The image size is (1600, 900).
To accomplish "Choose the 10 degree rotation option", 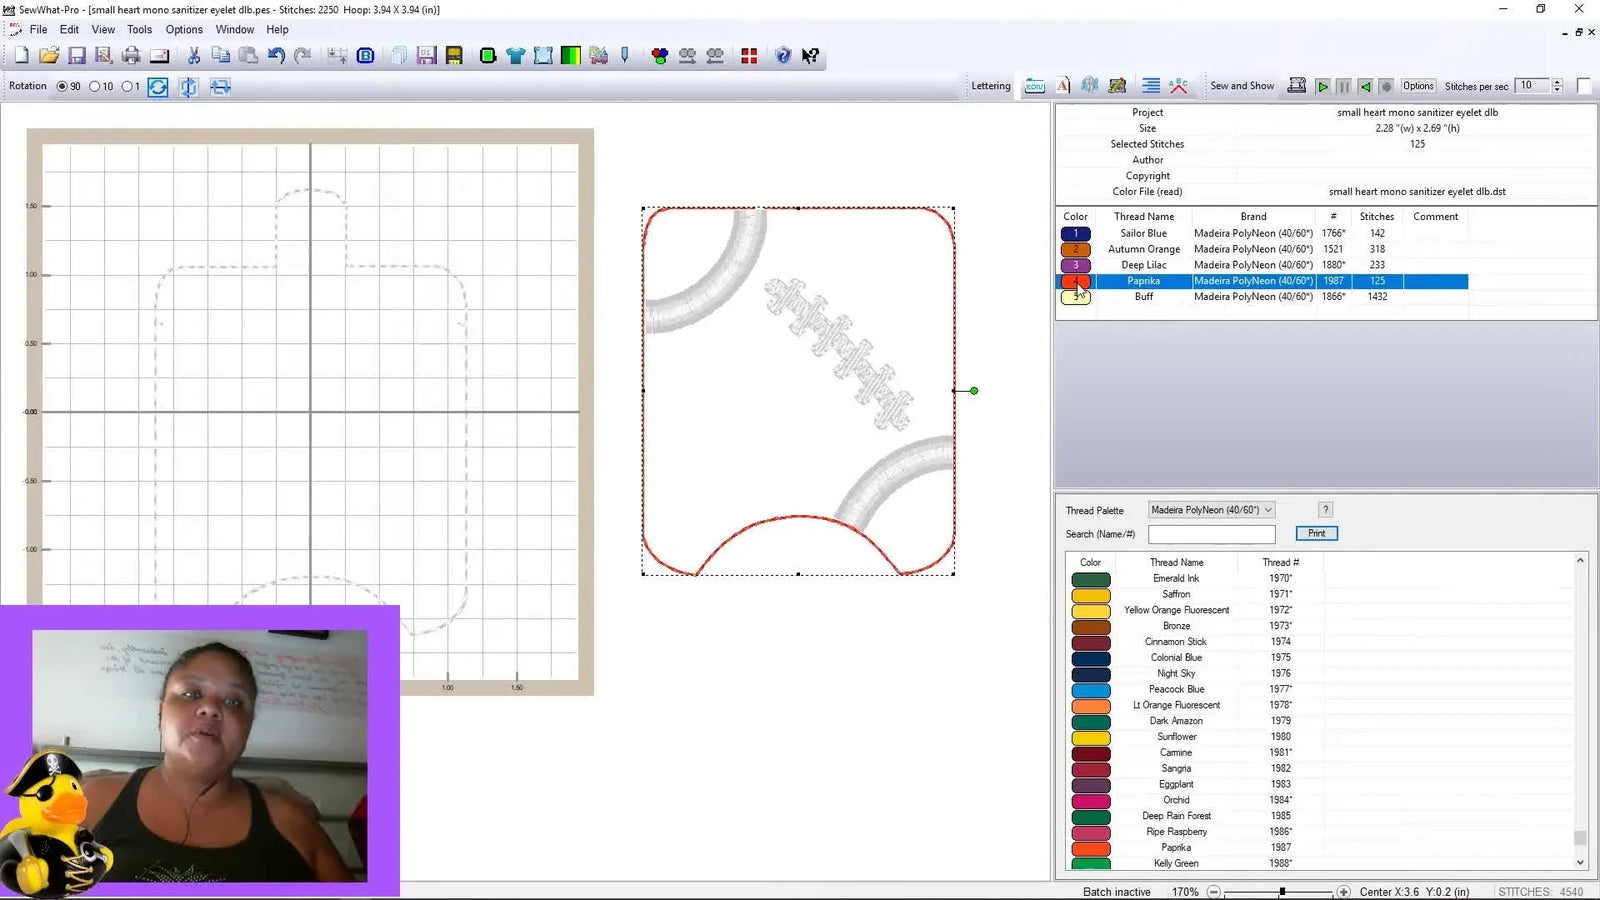I will [x=94, y=86].
